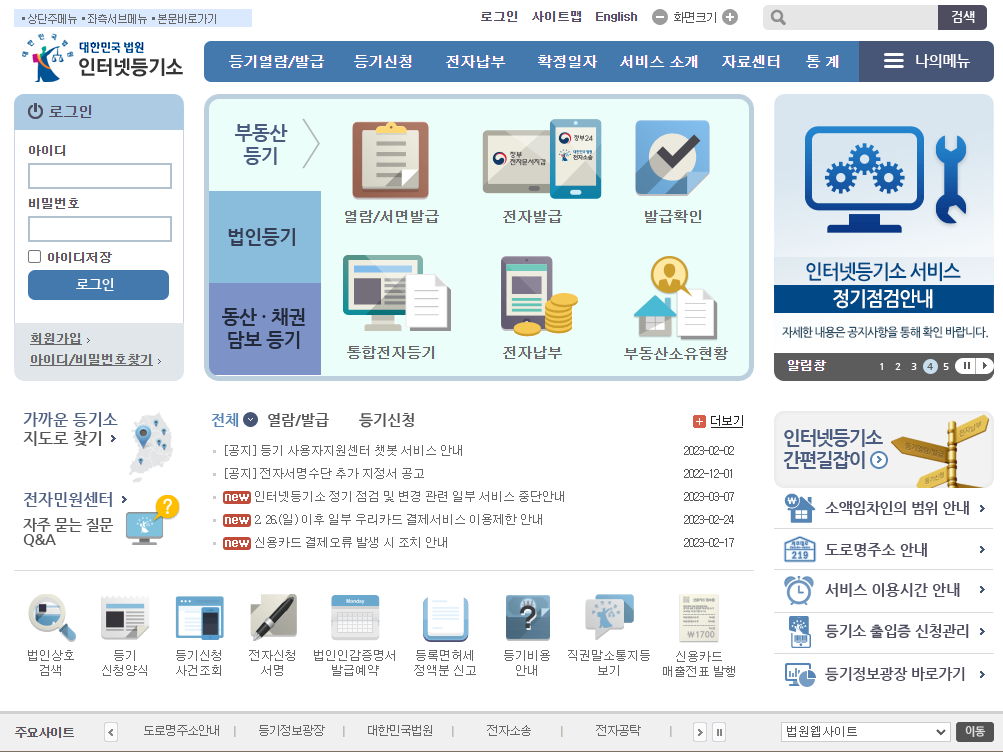The width and height of the screenshot is (1003, 752).
Task: Open the 등기신청 top menu
Action: (383, 61)
